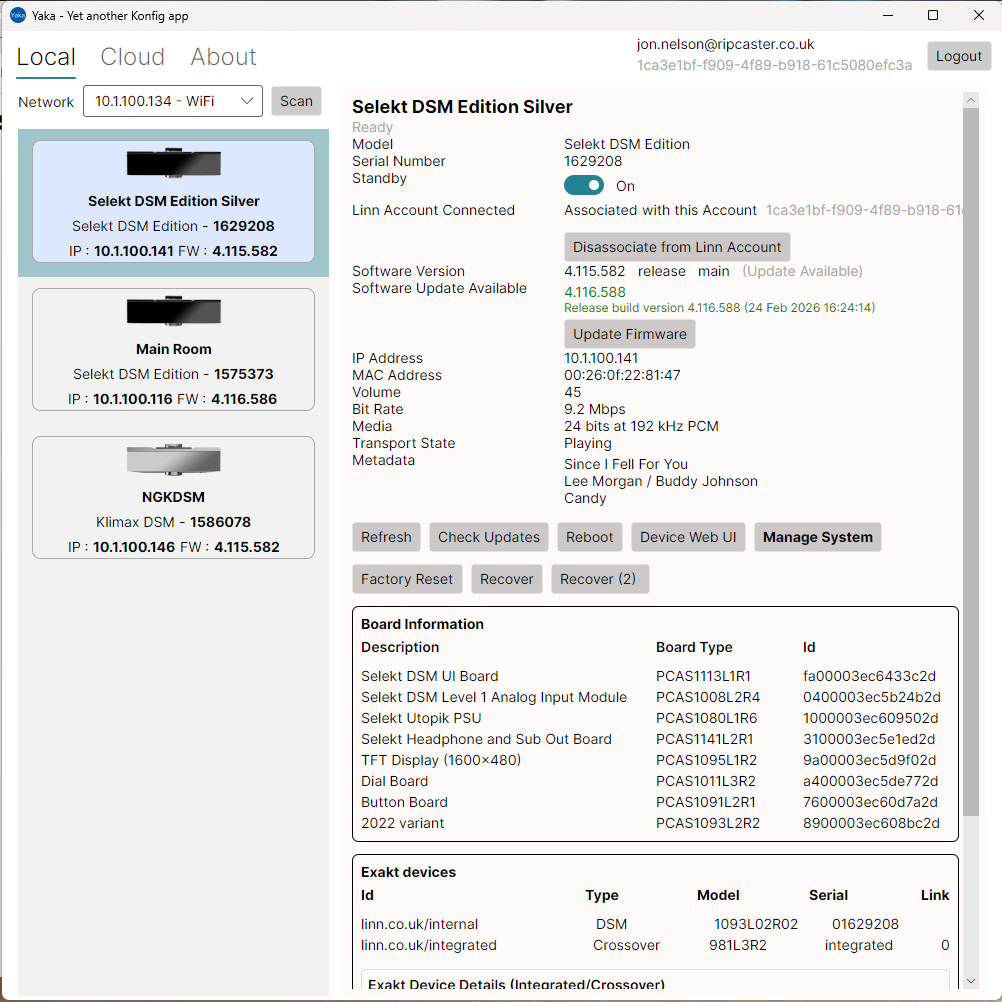
Task: Click Recover (2)
Action: pyautogui.click(x=600, y=578)
